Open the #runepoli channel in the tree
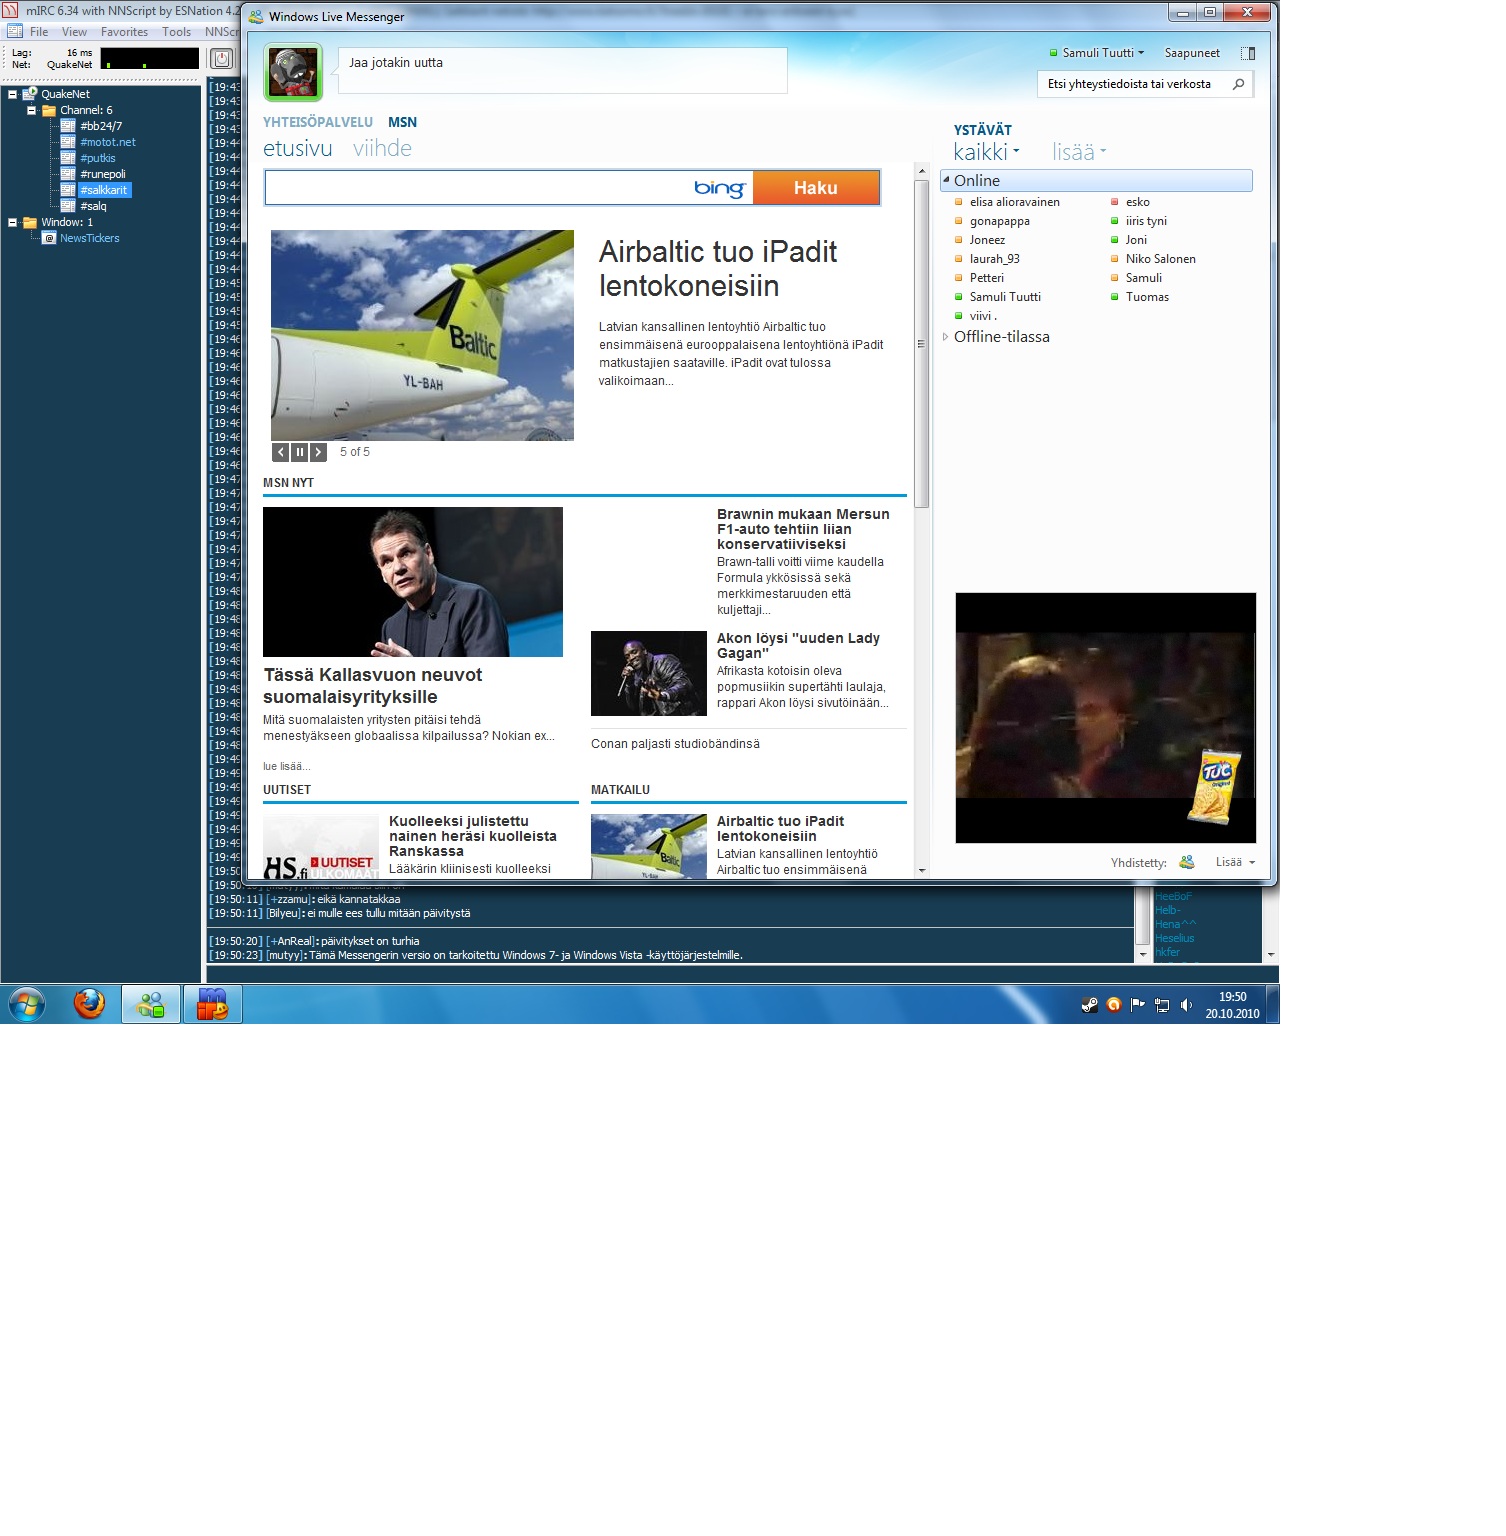Viewport: 1506px width, 1536px height. pyautogui.click(x=103, y=174)
